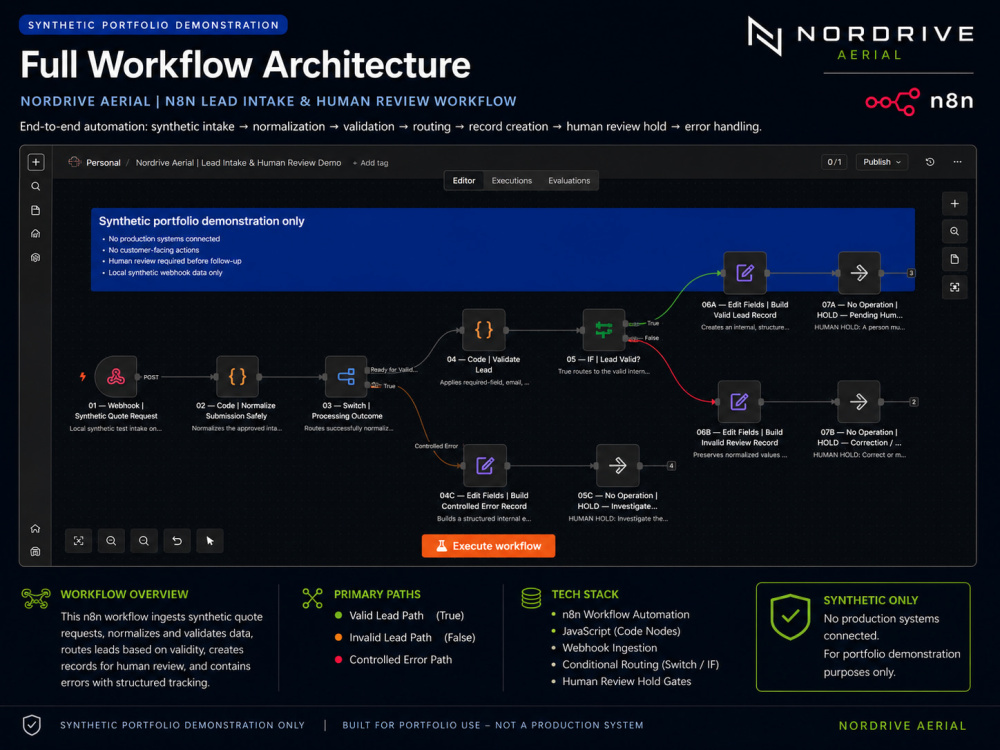Click the fit-to-view button at bottom left
Image resolution: width=1000 pixels, height=750 pixels.
point(78,541)
